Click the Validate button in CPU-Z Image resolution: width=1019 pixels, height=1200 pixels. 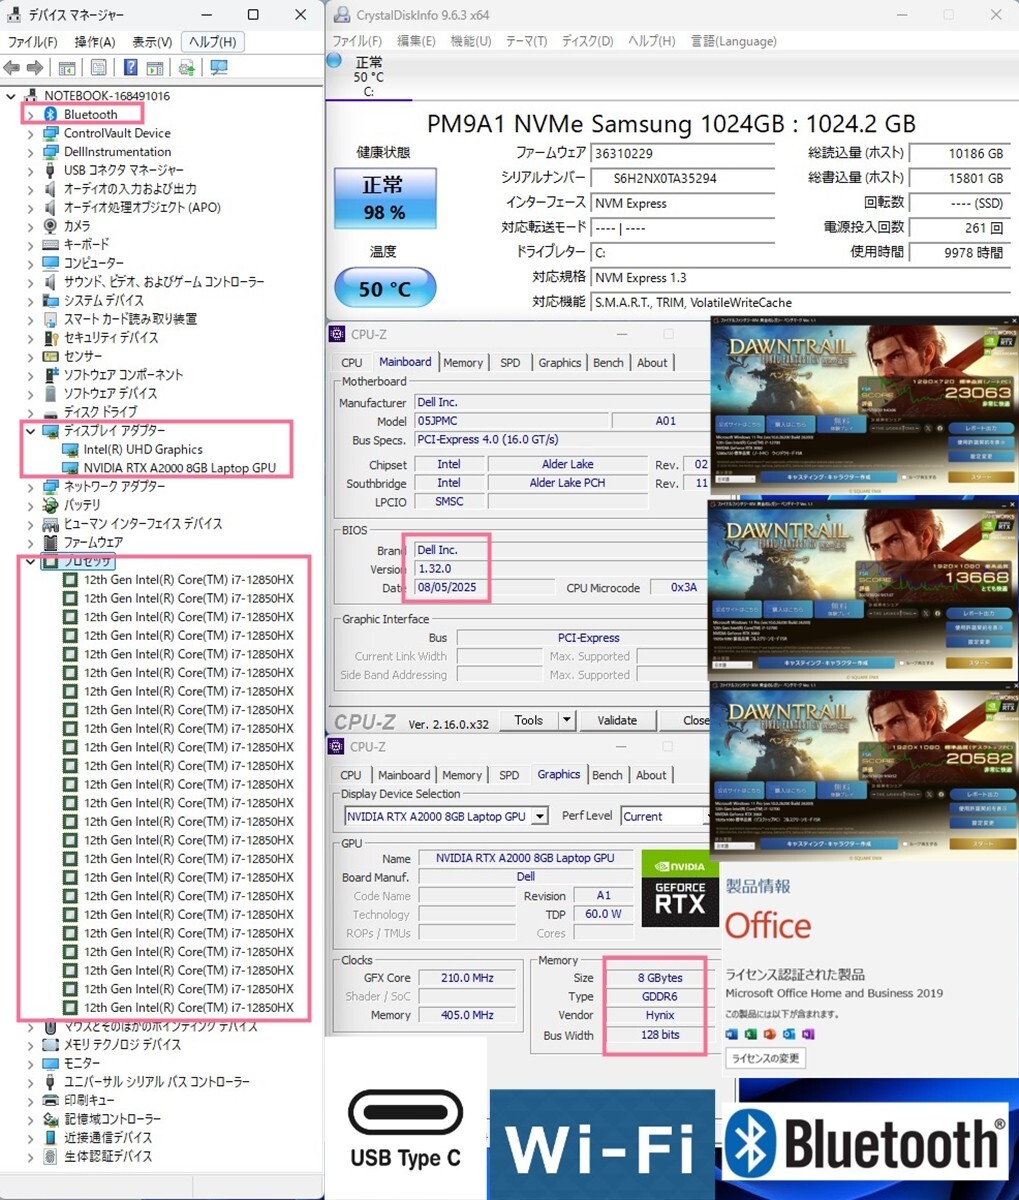(x=617, y=720)
